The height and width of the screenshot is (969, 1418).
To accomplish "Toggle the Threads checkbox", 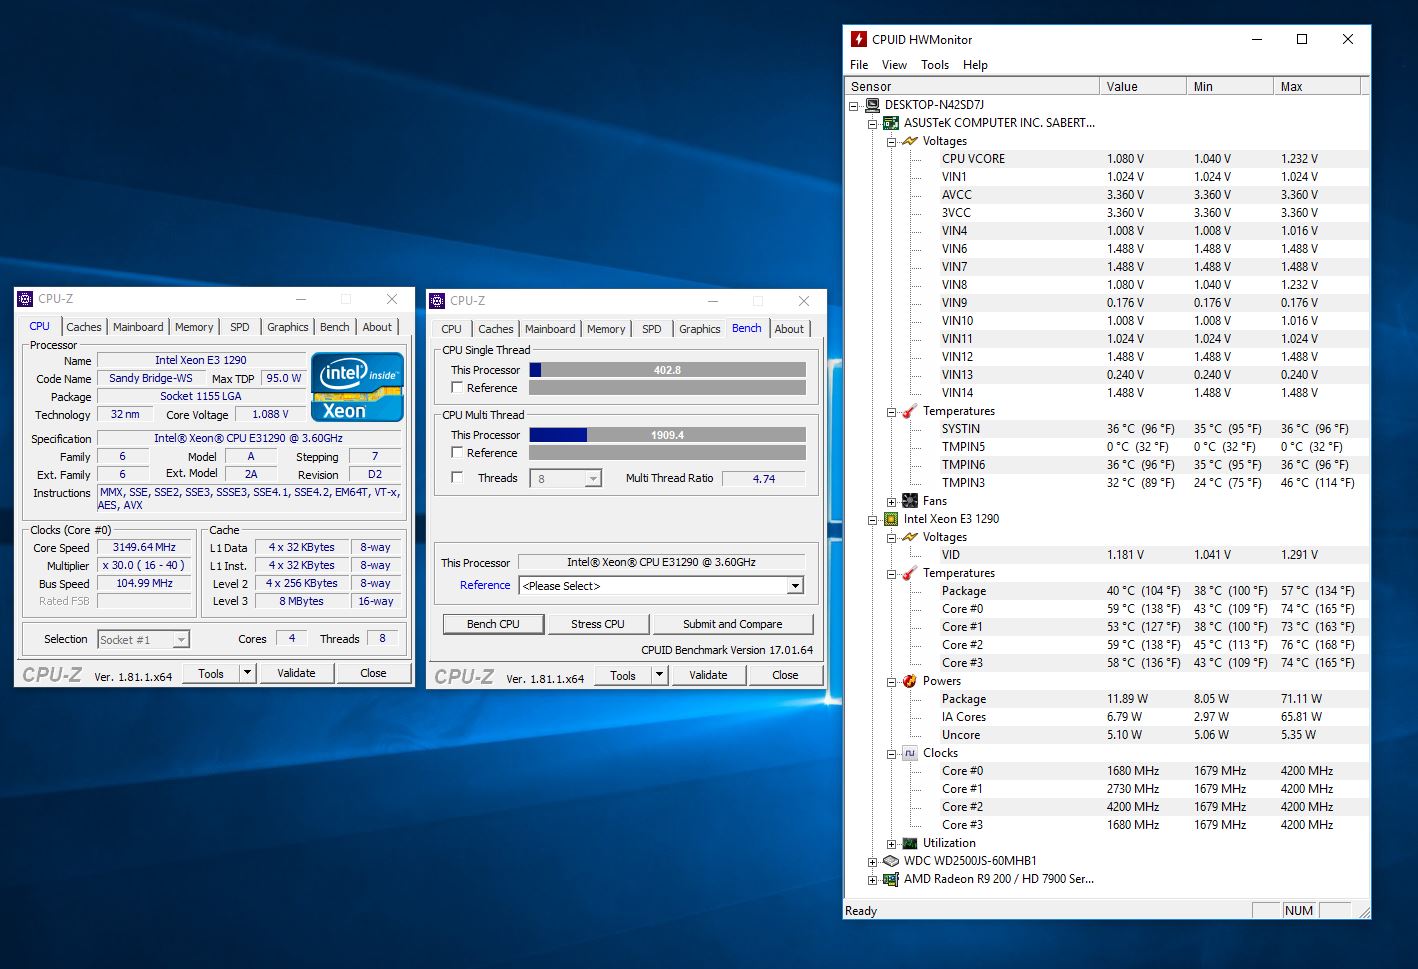I will [x=457, y=478].
